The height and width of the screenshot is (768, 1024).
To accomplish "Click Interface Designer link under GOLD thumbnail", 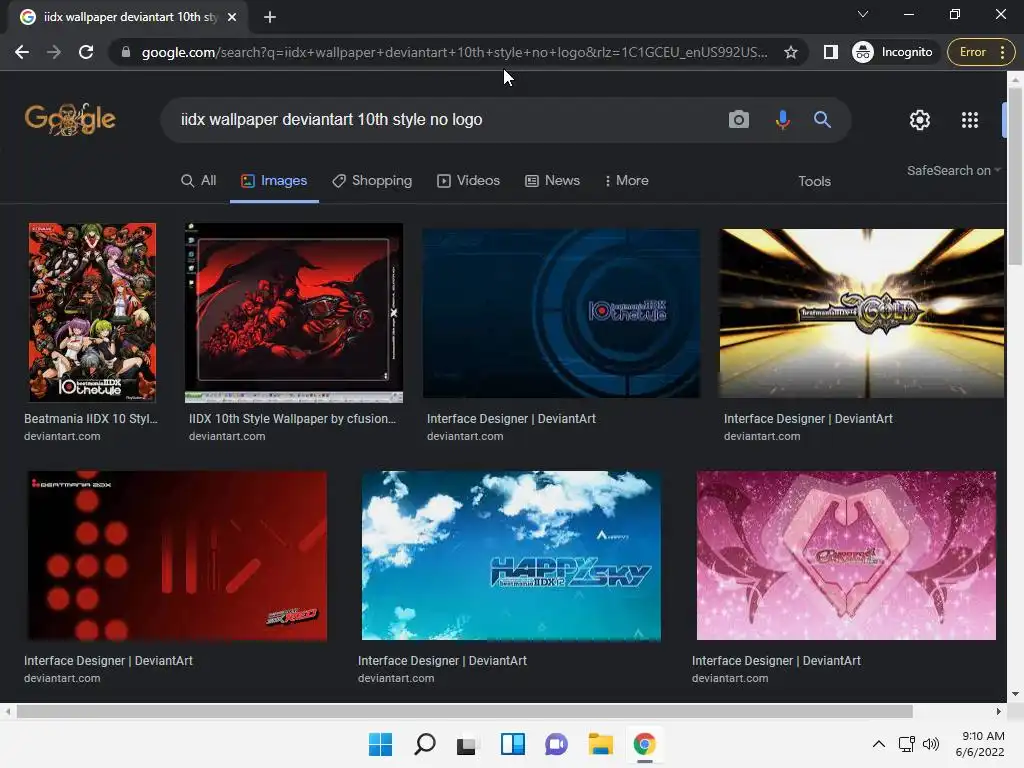I will tap(808, 419).
